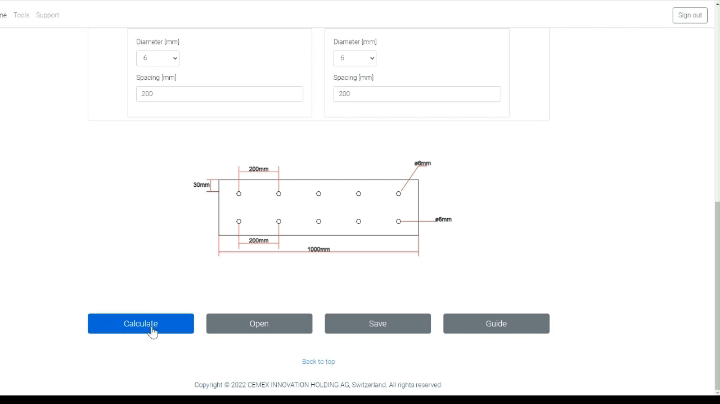Image resolution: width=720 pixels, height=404 pixels.
Task: Click the top-left rebar circle in diagram
Action: pos(238,193)
